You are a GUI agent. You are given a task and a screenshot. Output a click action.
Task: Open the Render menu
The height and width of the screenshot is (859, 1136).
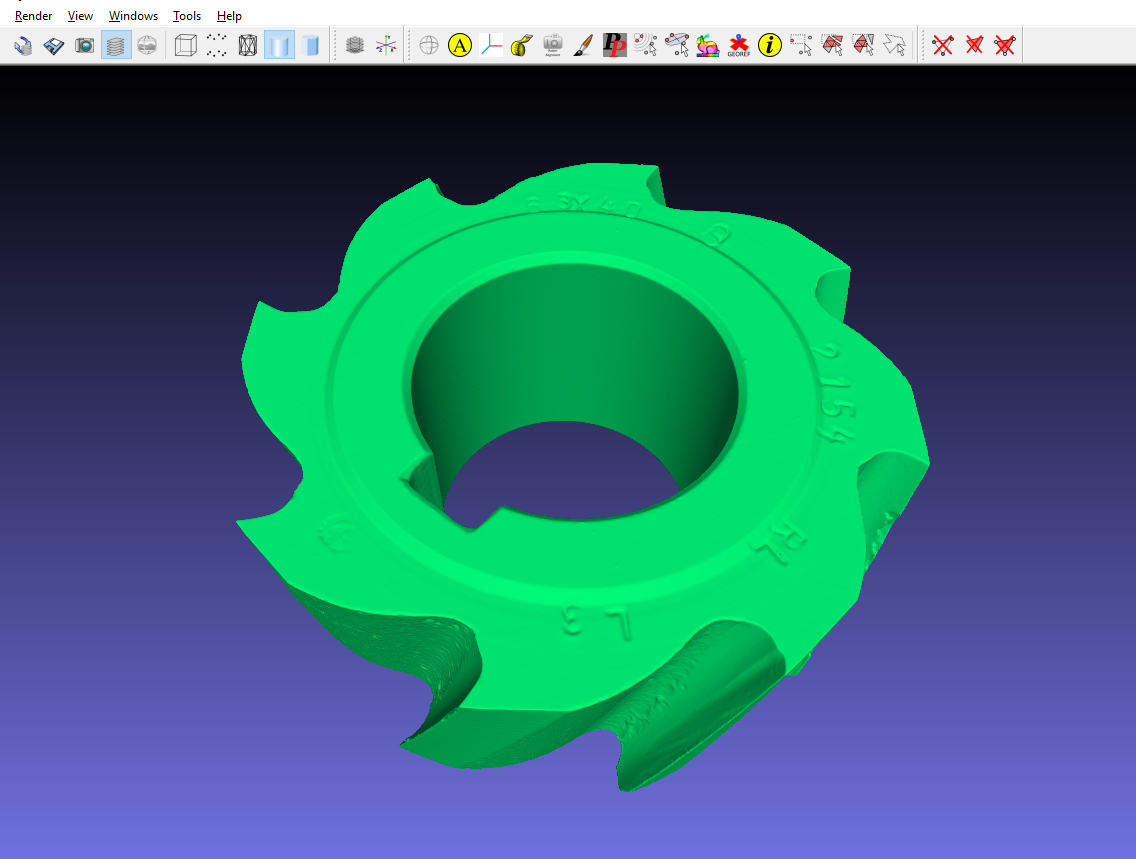point(33,16)
